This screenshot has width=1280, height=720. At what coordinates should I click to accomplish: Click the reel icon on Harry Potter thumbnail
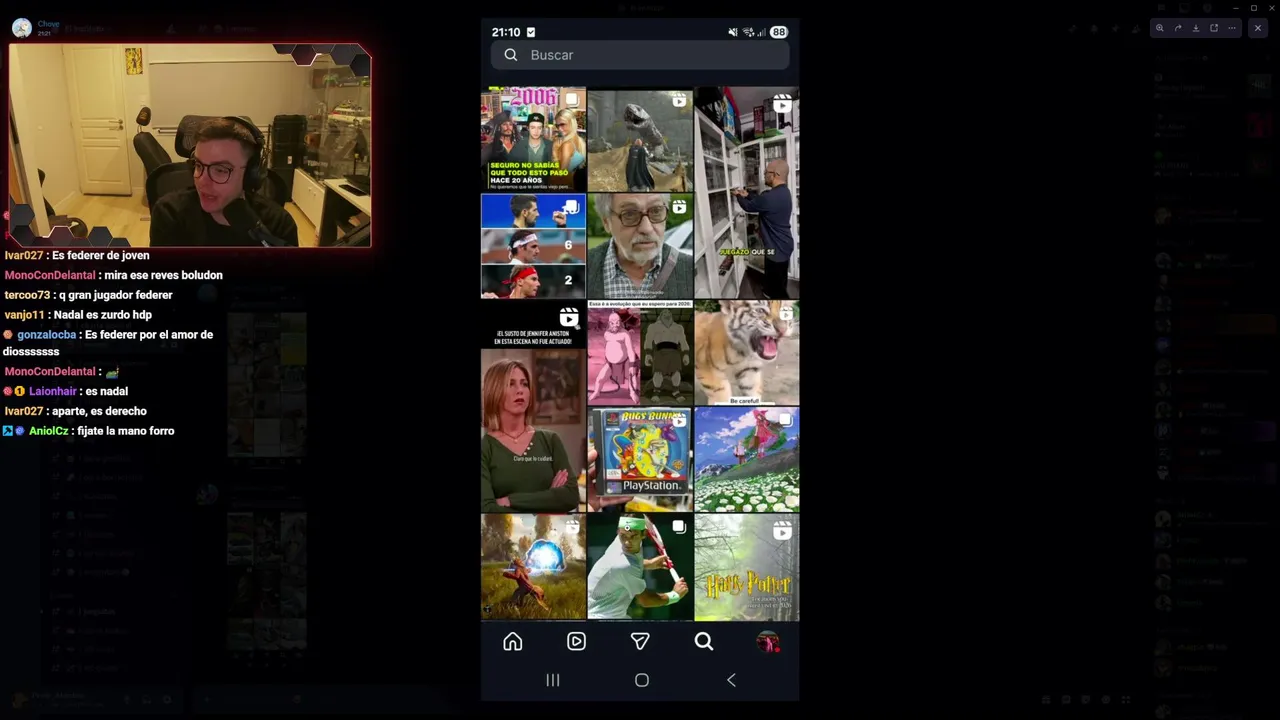click(x=782, y=531)
